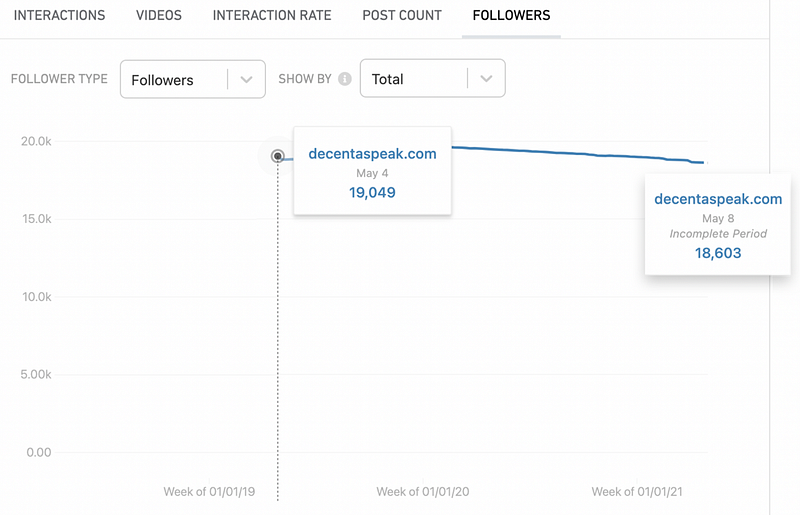Click decentaspeak.com link in May 4 tooltip
800x515 pixels.
(x=372, y=154)
